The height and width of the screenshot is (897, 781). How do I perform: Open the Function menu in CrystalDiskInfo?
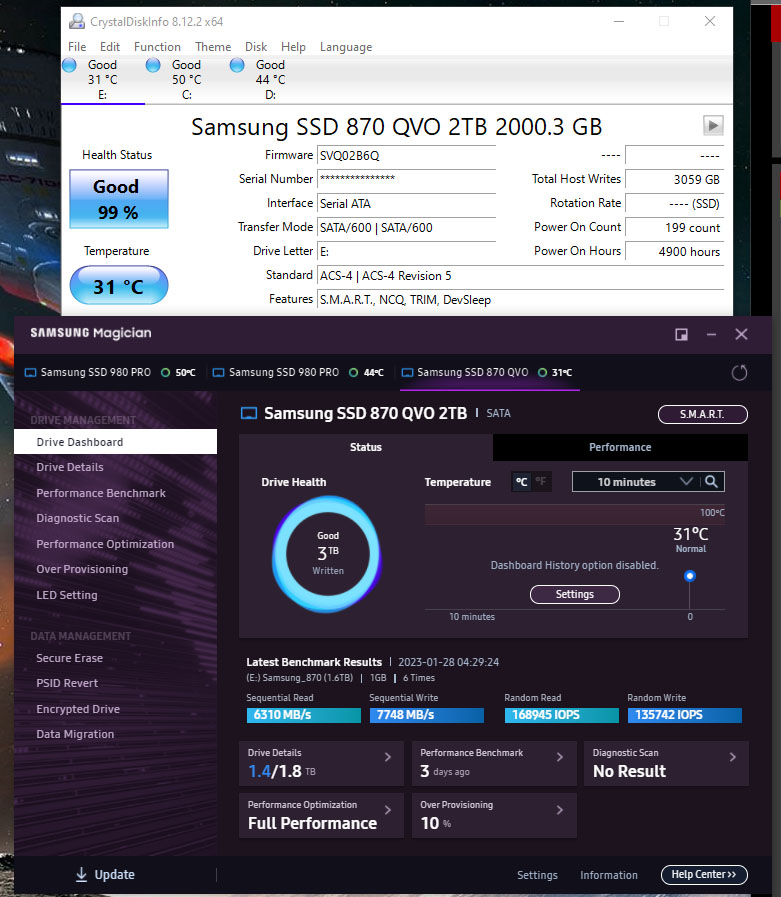[x=157, y=47]
